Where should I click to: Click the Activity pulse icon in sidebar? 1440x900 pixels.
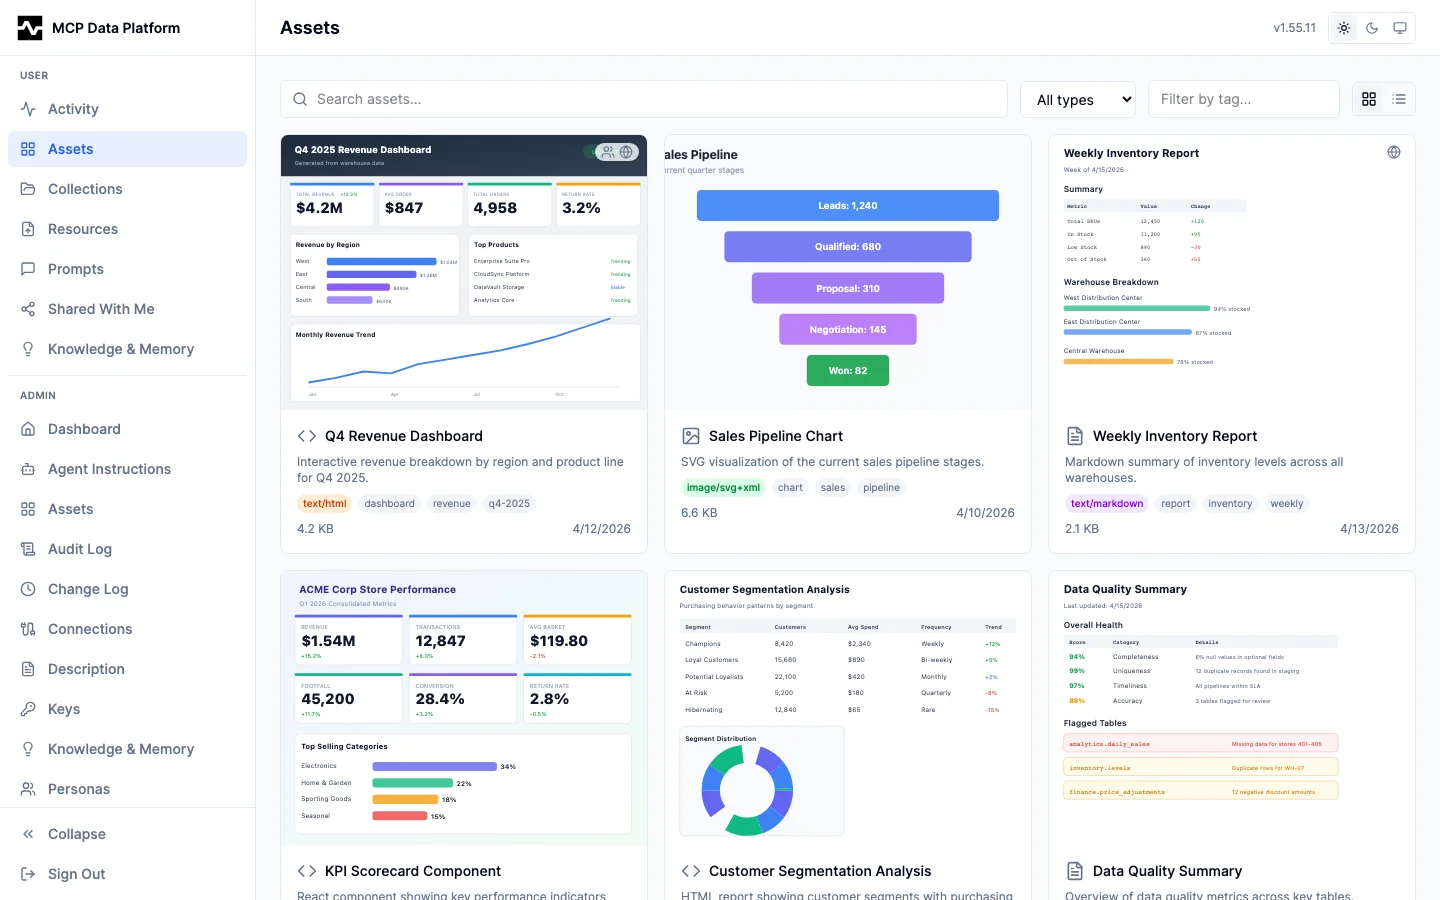[x=28, y=109]
